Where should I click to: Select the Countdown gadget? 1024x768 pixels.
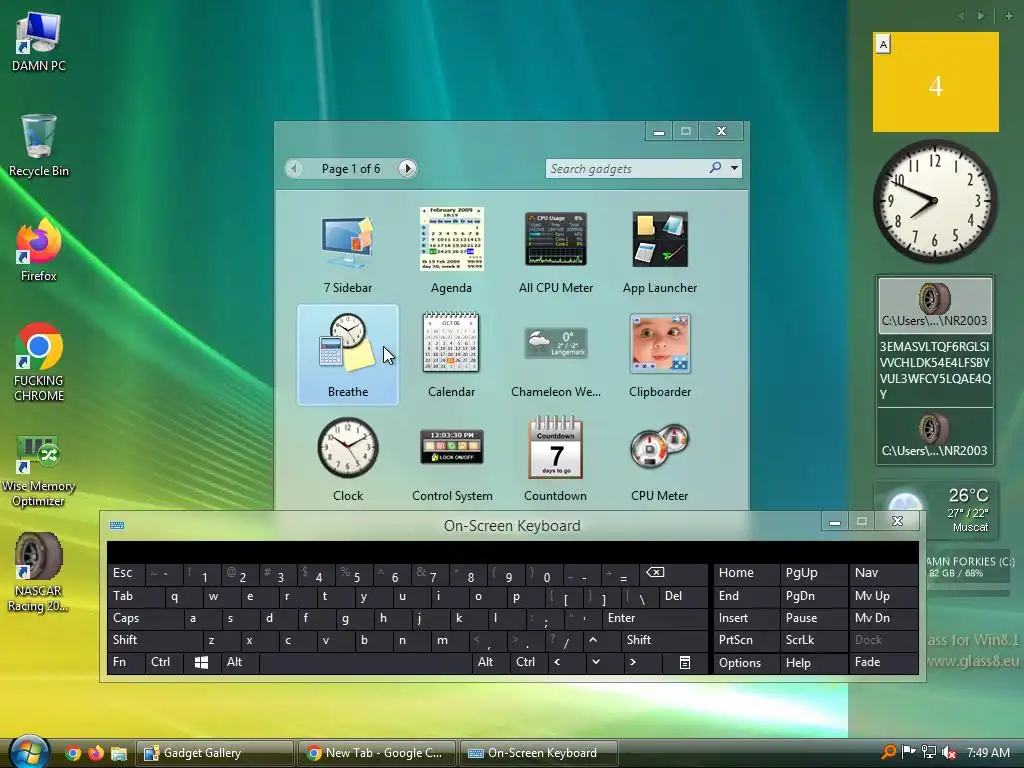(x=556, y=459)
